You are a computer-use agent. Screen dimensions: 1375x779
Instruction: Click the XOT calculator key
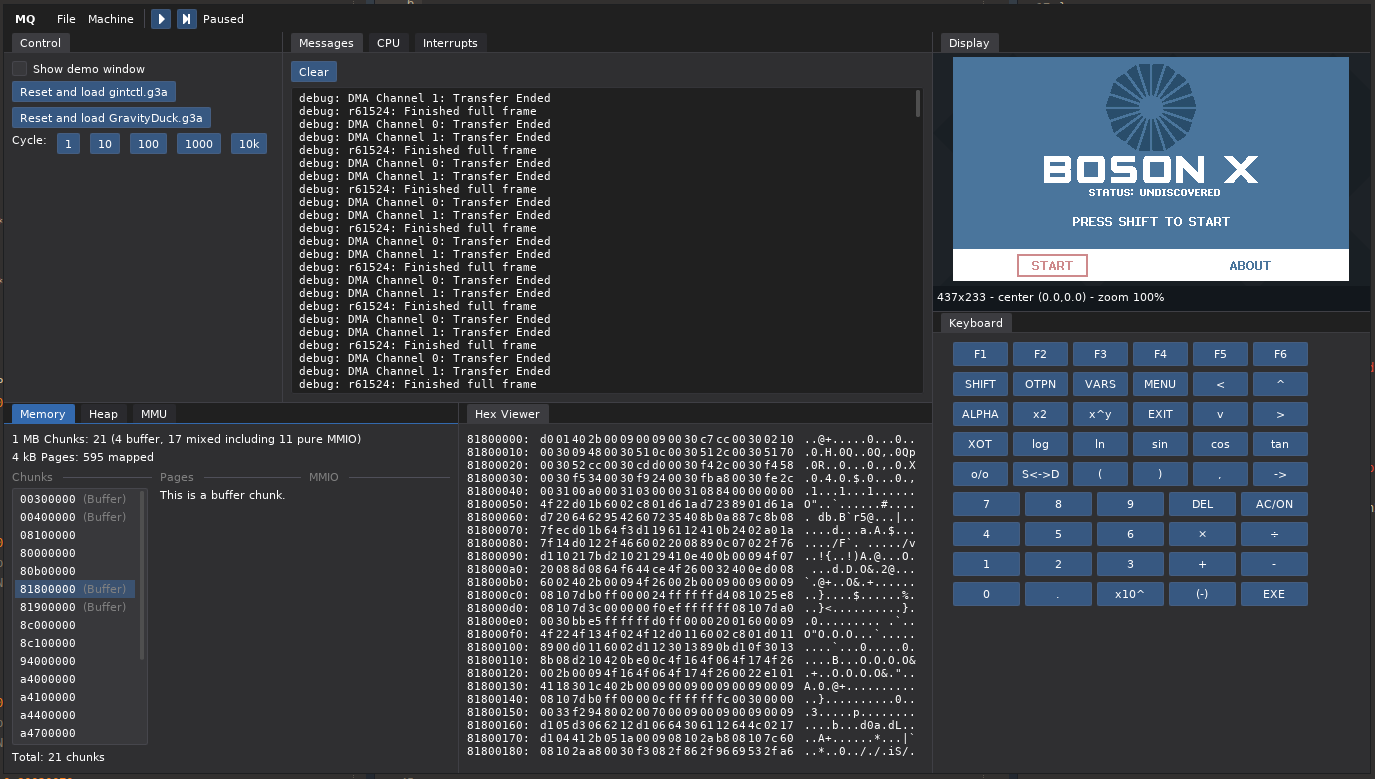(x=980, y=444)
